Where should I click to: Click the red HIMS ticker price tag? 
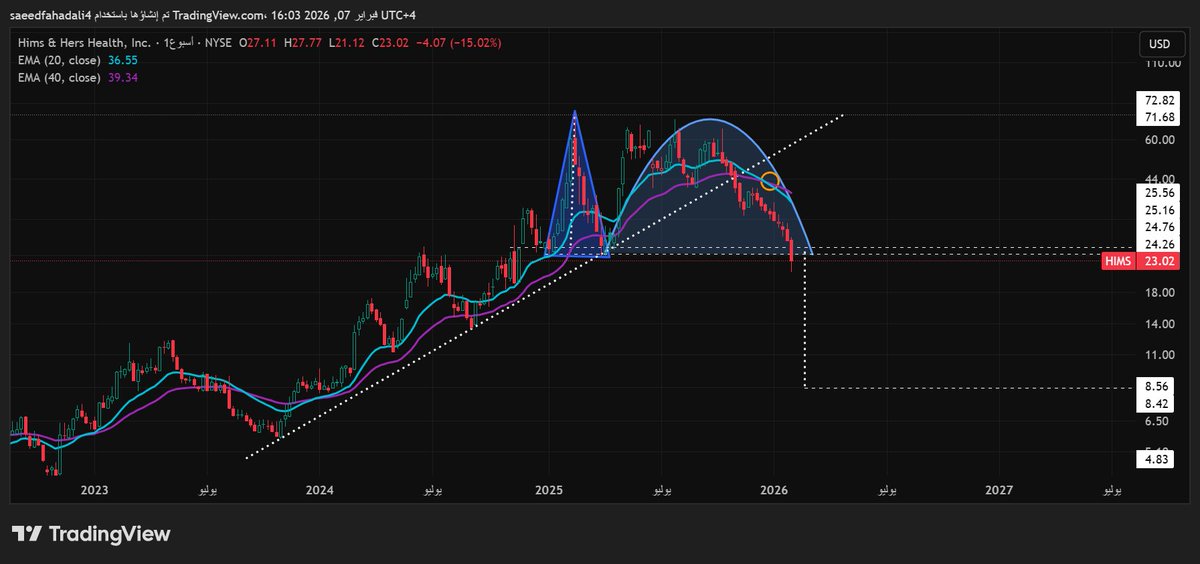point(1117,261)
